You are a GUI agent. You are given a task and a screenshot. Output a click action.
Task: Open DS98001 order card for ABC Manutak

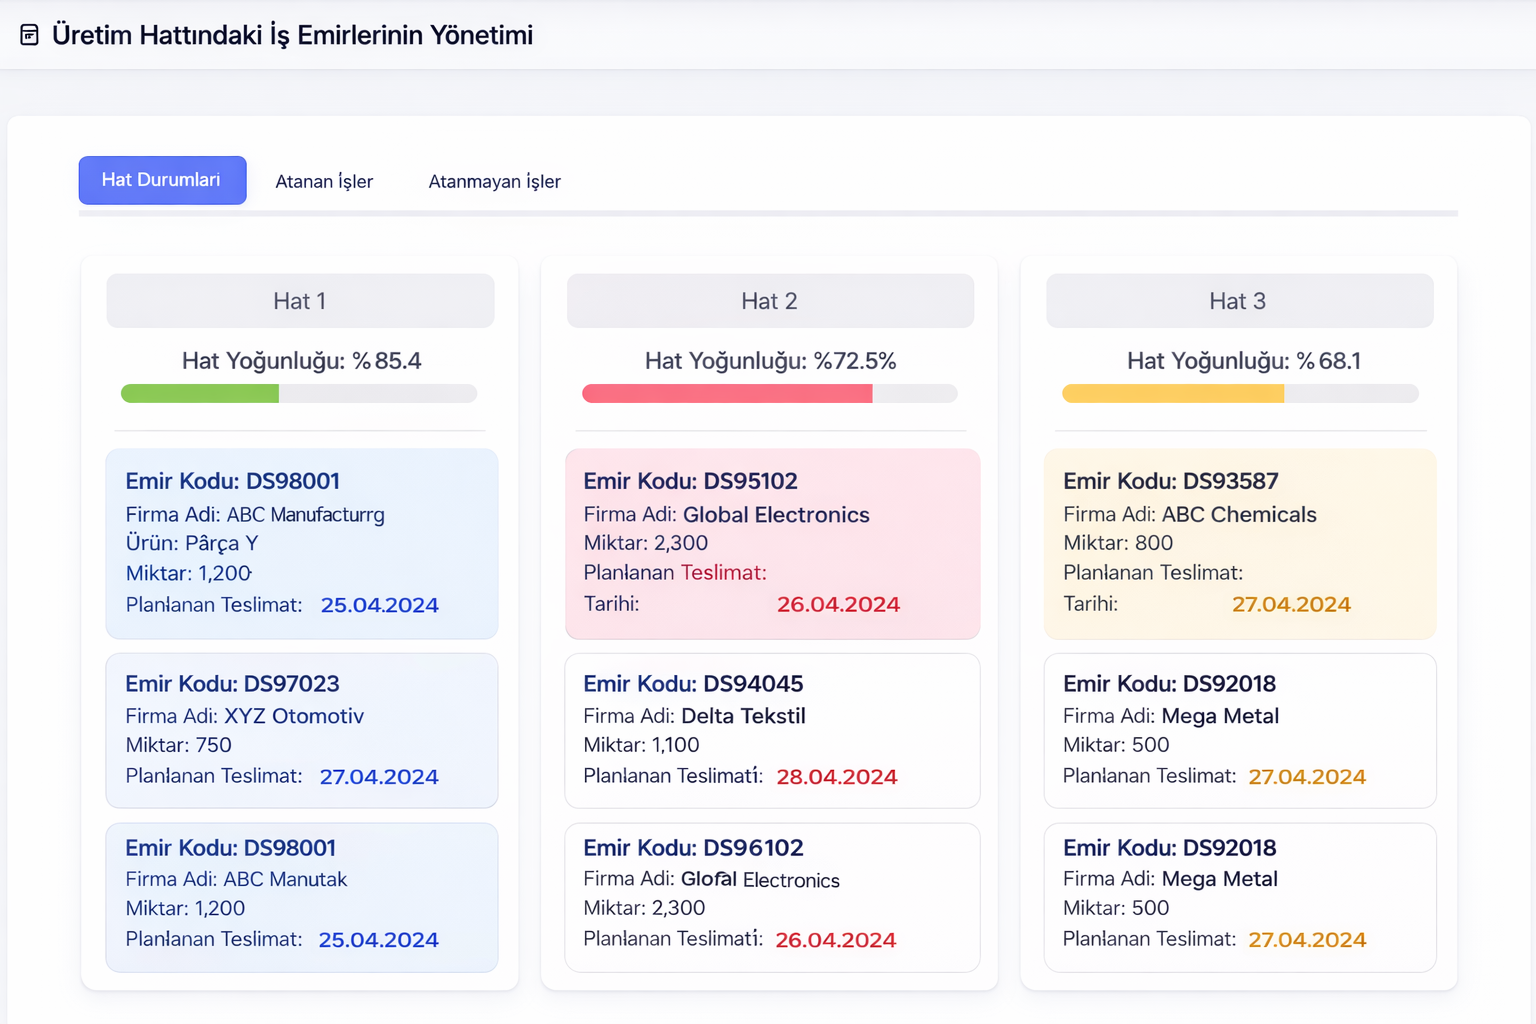point(301,897)
